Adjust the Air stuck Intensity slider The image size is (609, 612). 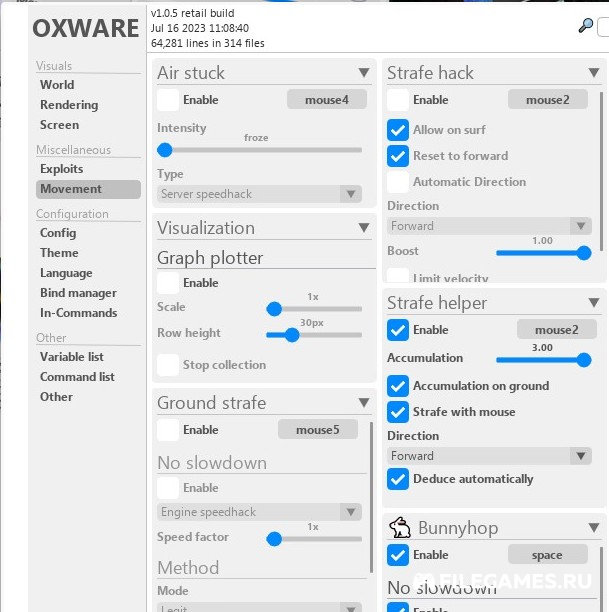259,150
